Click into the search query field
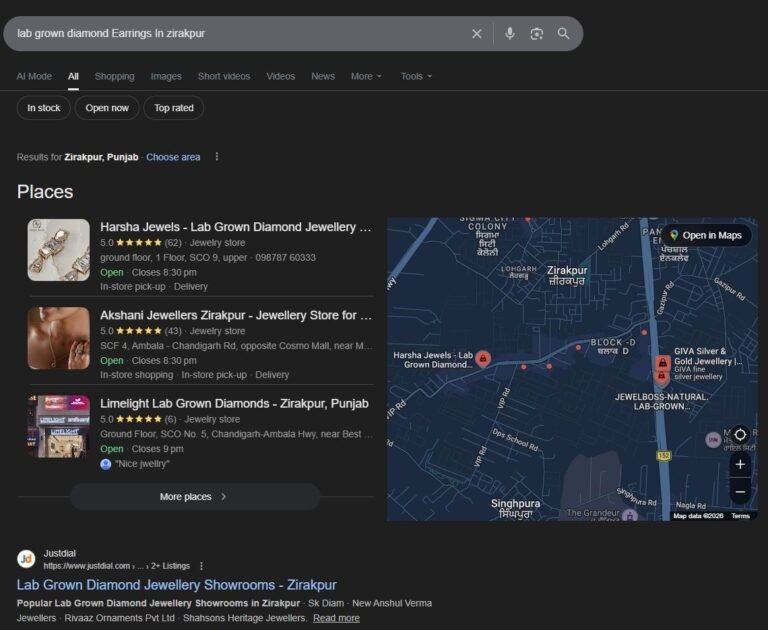The image size is (768, 630). point(235,34)
